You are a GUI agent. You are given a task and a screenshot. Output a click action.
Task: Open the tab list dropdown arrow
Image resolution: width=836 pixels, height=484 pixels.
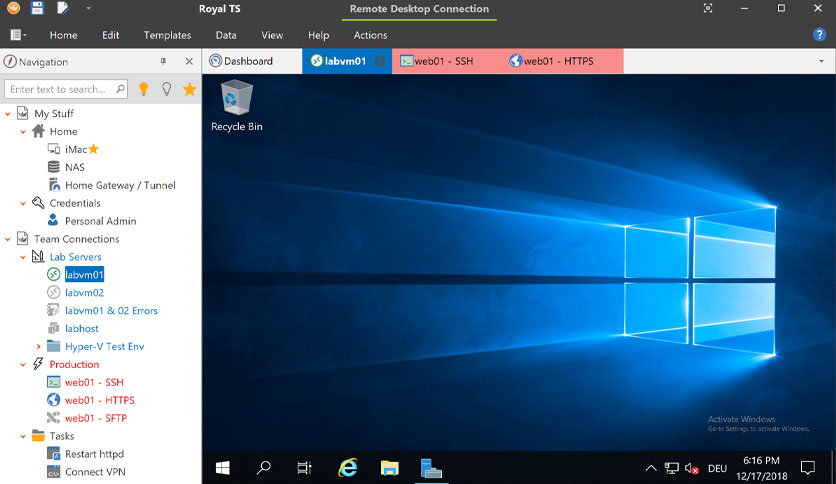821,61
